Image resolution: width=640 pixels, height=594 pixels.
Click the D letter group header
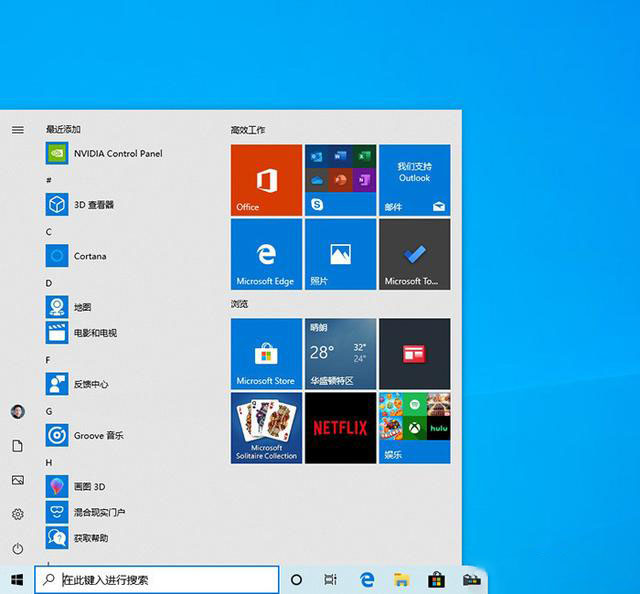click(49, 283)
